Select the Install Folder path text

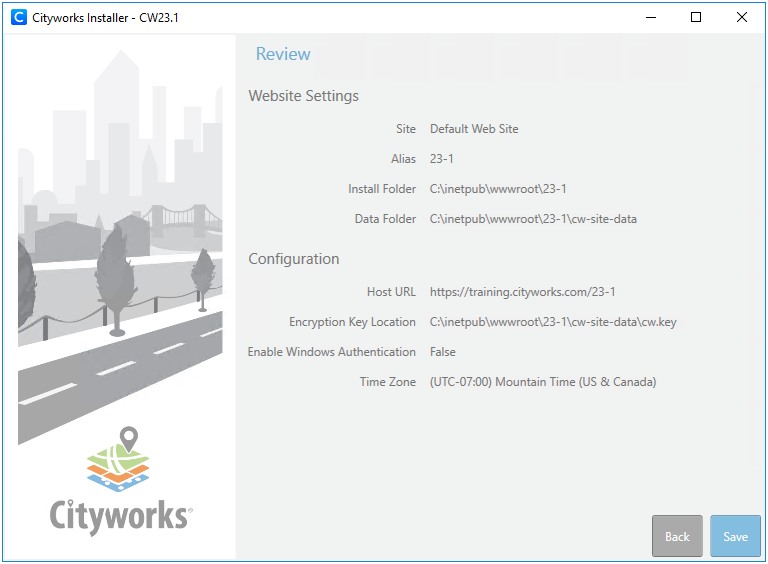499,189
